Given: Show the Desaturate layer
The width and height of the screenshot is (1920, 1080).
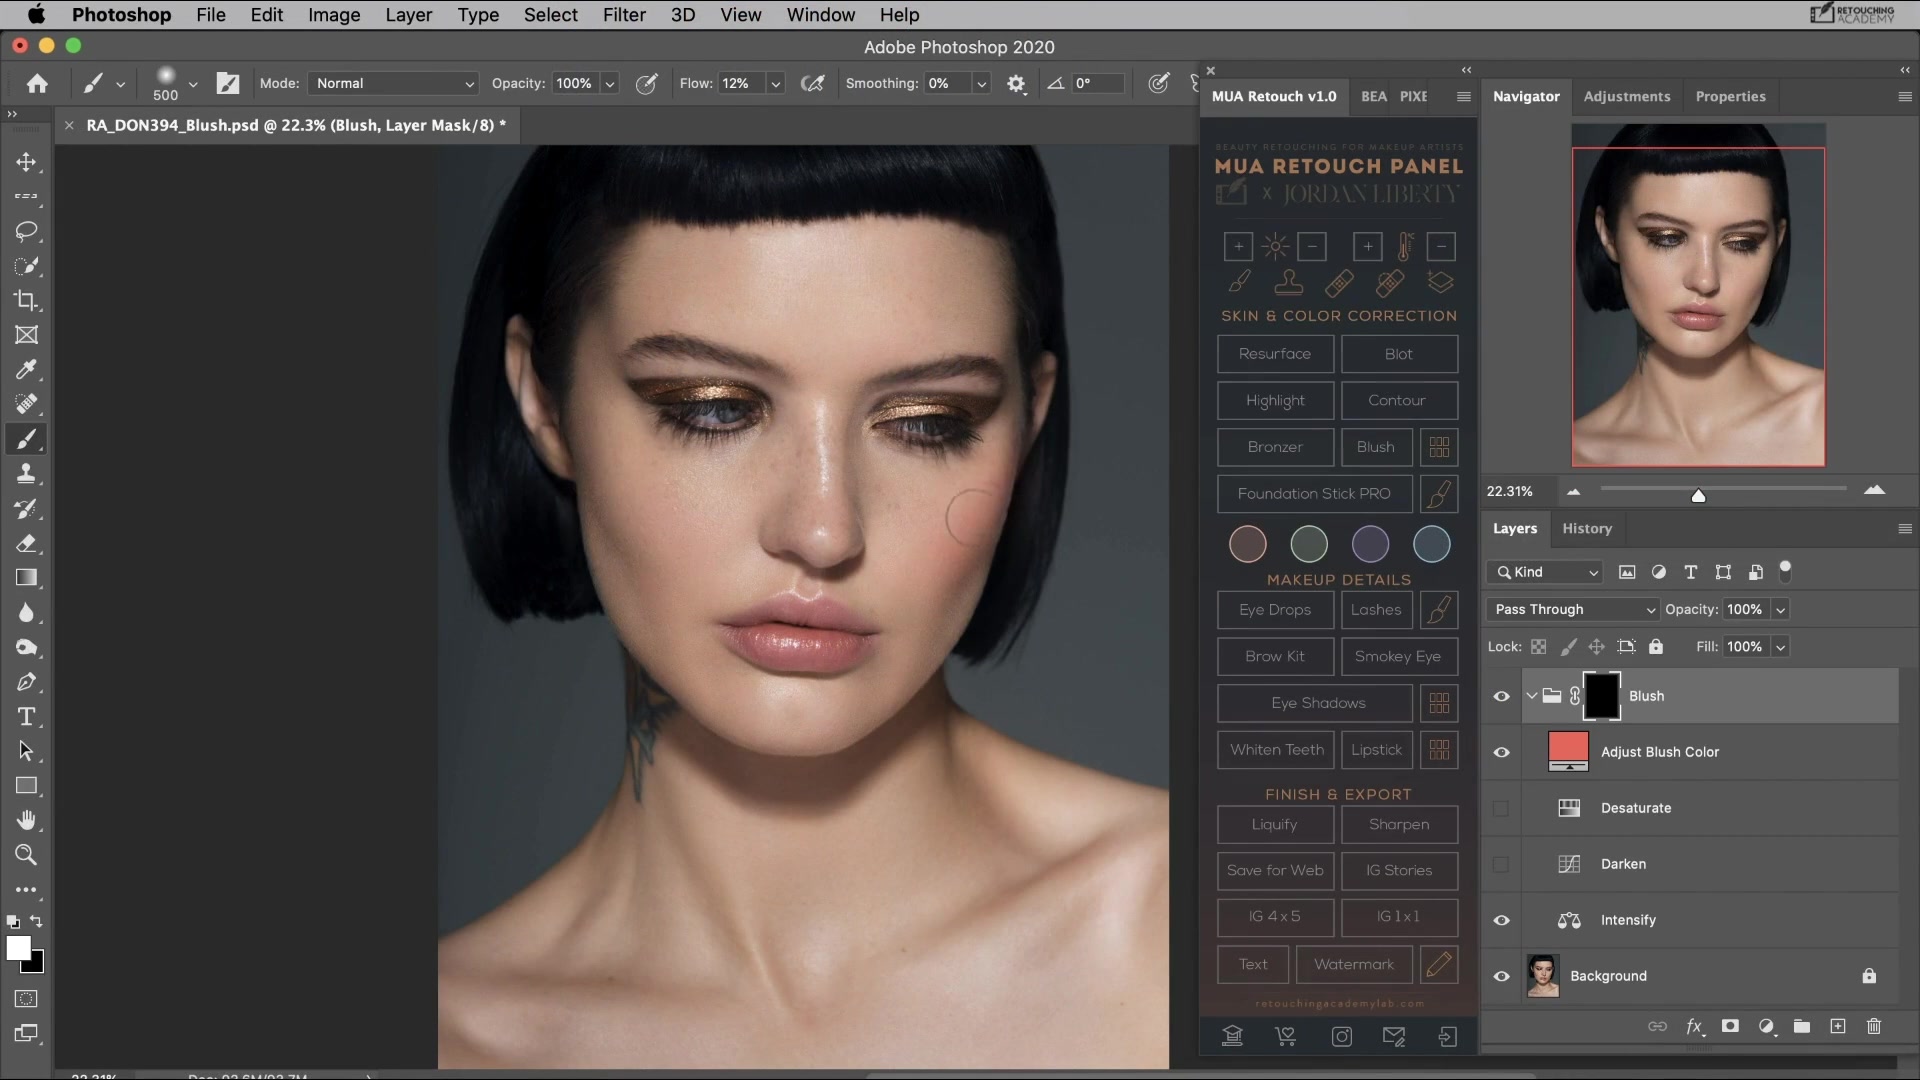Looking at the screenshot, I should pyautogui.click(x=1500, y=809).
